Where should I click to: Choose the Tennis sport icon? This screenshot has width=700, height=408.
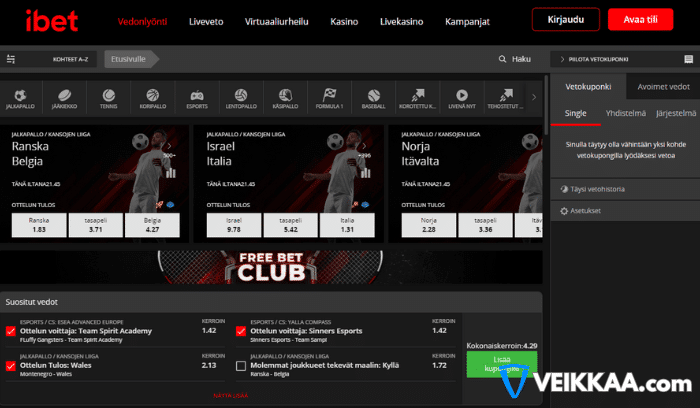109,96
